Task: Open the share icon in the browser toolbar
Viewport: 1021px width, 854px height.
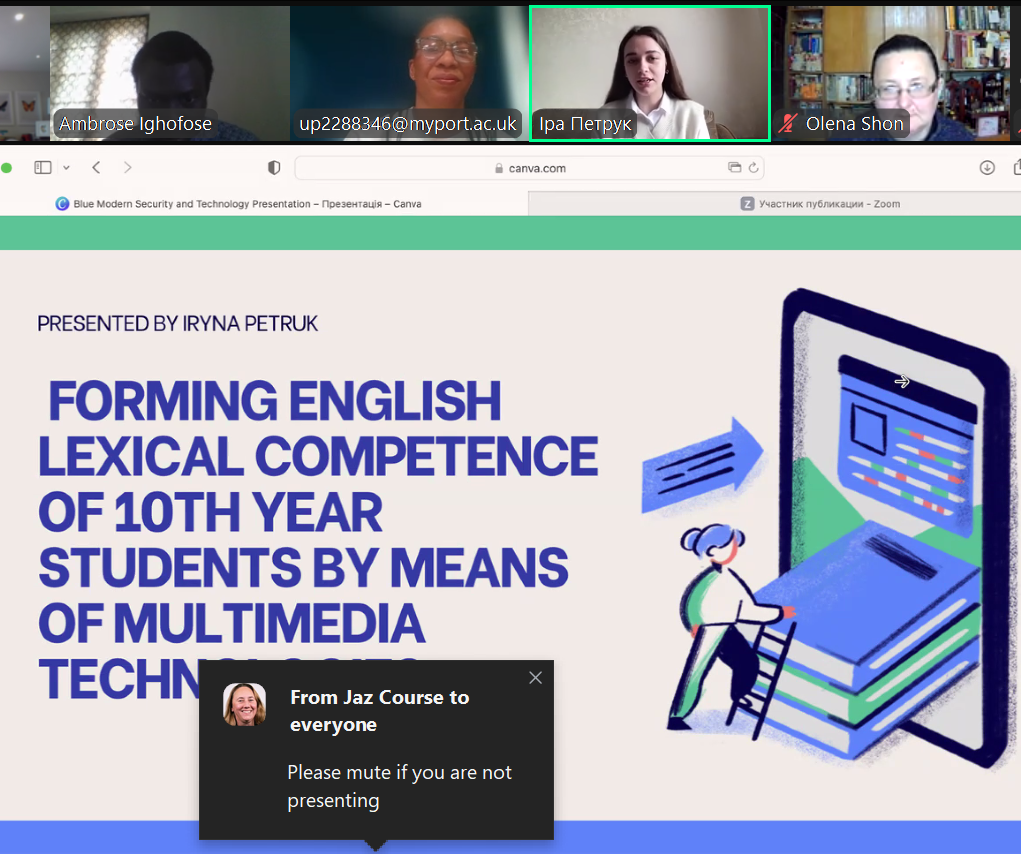Action: click(x=1015, y=168)
